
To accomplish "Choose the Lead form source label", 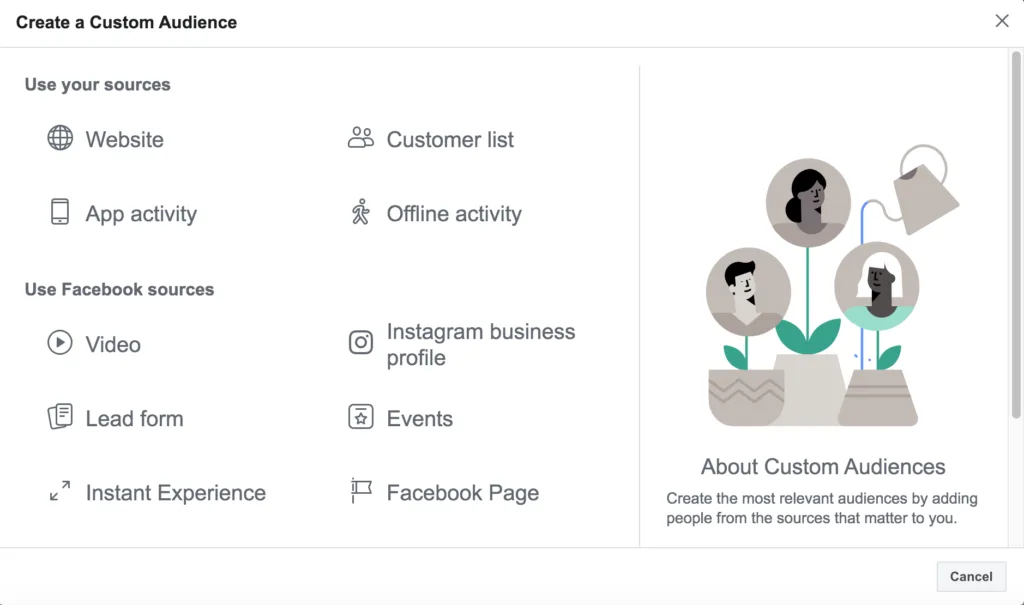I will point(135,418).
